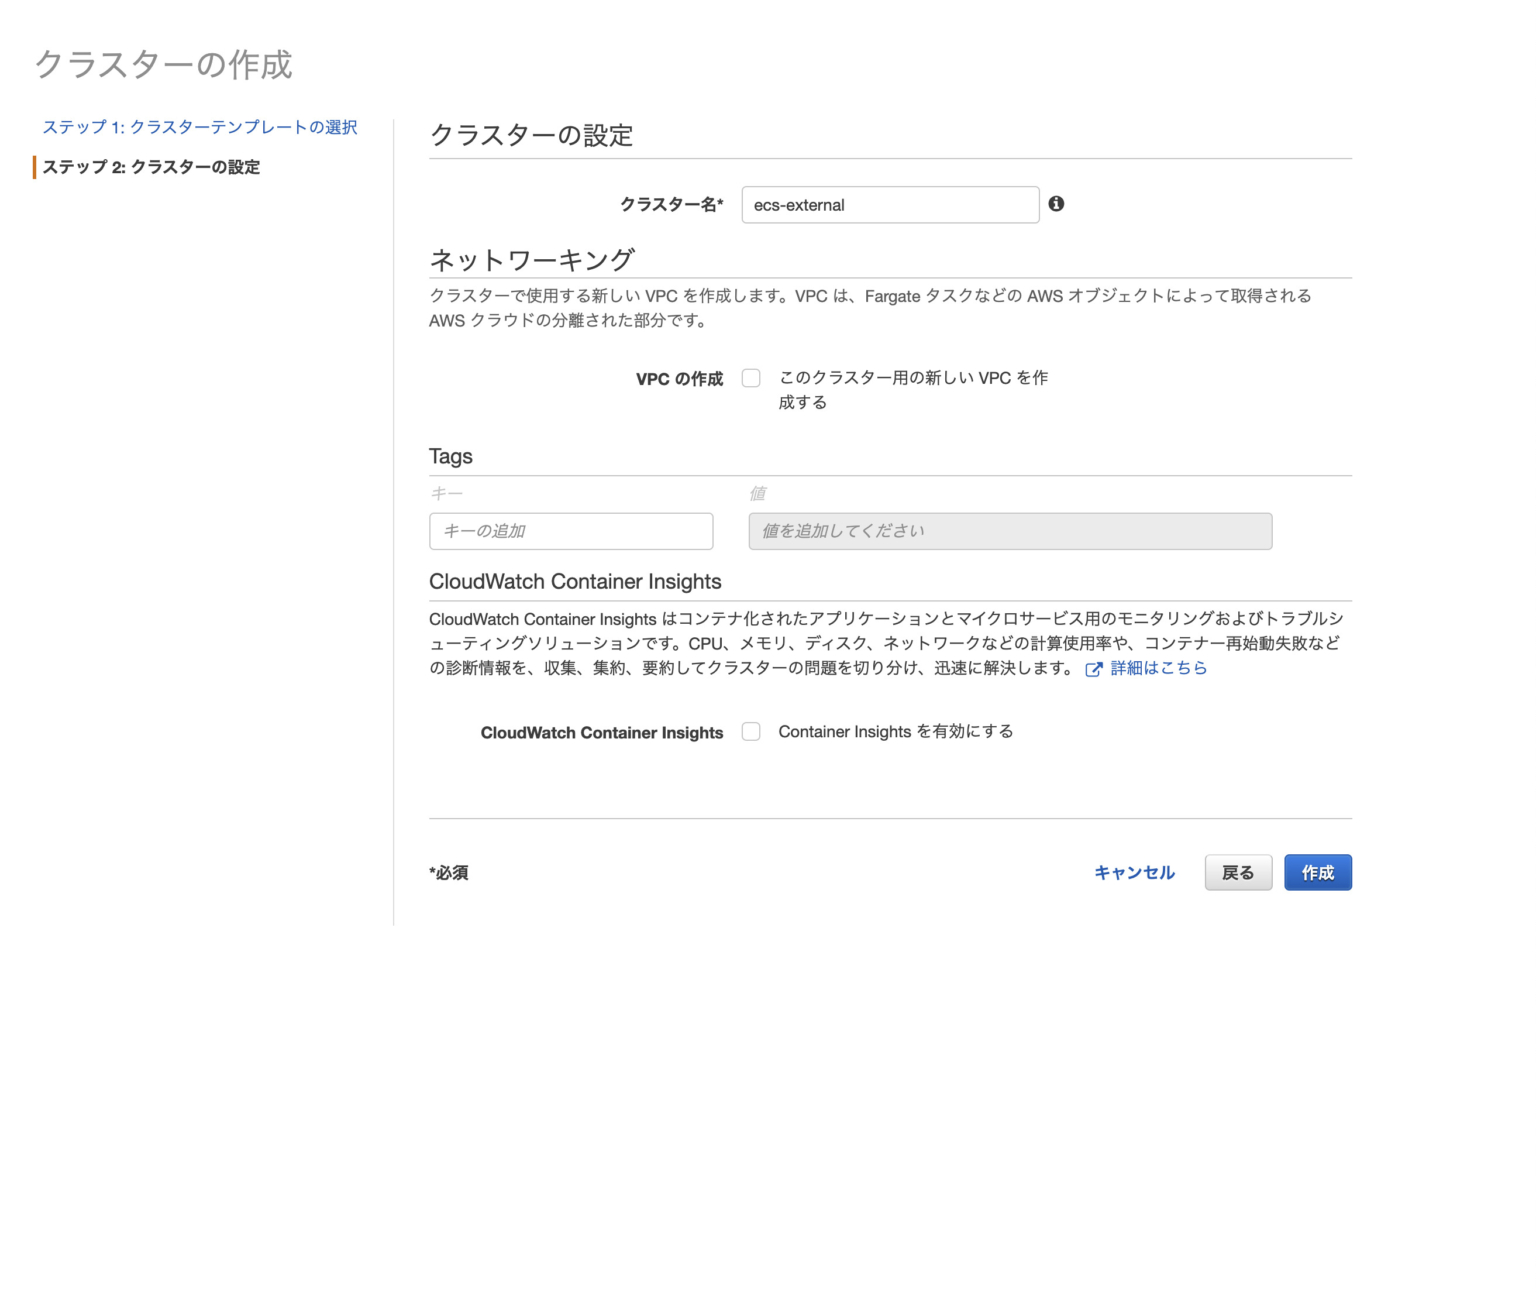Image resolution: width=1536 pixels, height=1292 pixels.
Task: Click the info icon beside クラスター名 field
Action: (x=1058, y=204)
